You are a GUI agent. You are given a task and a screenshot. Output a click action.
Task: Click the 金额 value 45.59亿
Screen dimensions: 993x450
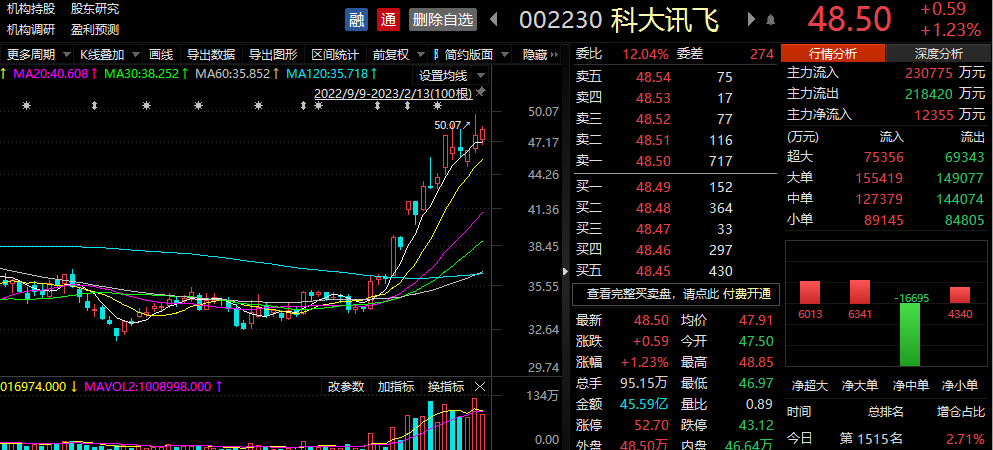[645, 404]
